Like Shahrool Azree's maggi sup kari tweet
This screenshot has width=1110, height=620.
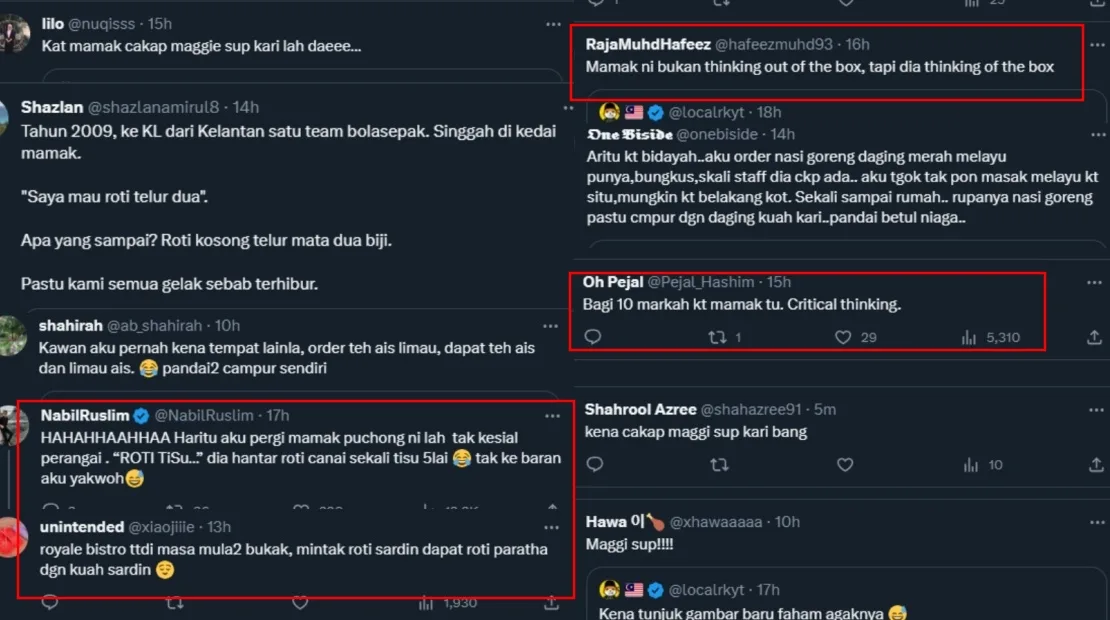[845, 465]
